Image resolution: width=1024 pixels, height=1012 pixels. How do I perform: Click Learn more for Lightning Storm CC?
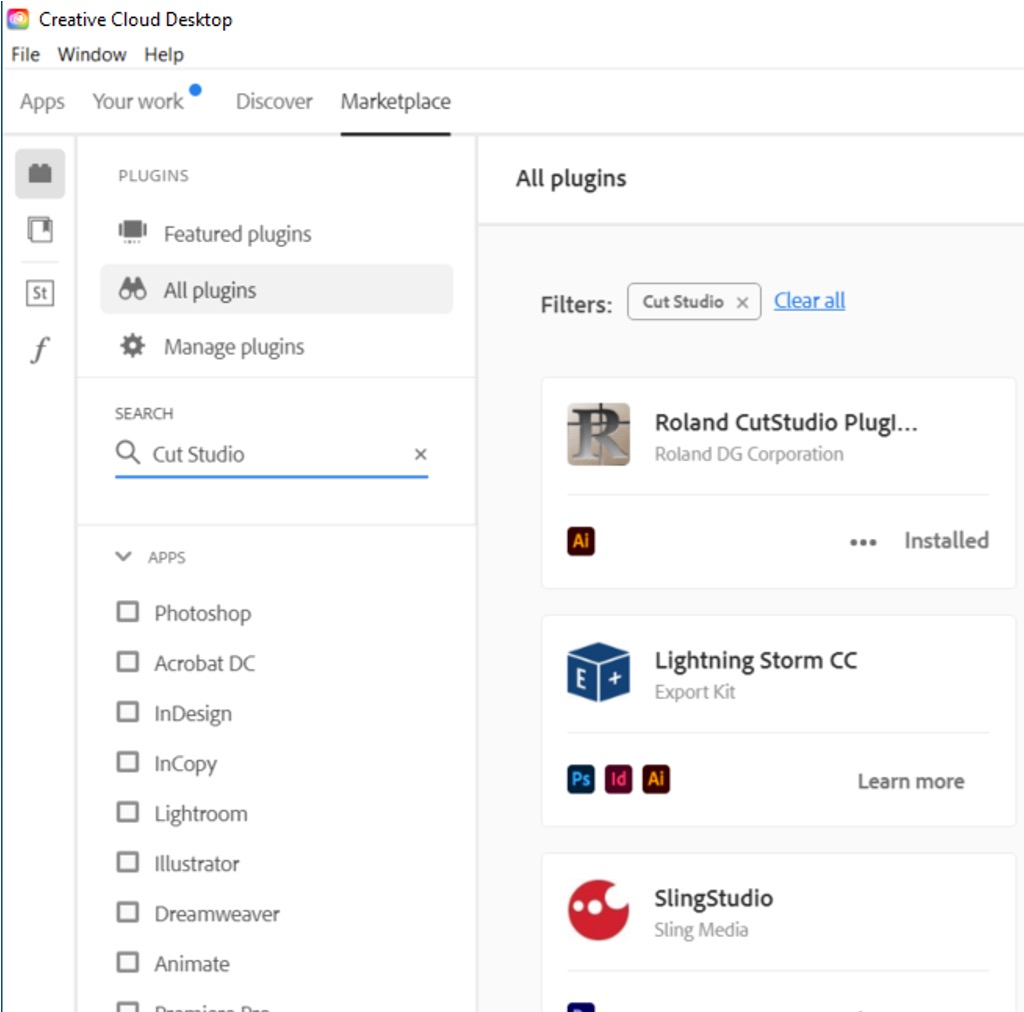pyautogui.click(x=910, y=781)
